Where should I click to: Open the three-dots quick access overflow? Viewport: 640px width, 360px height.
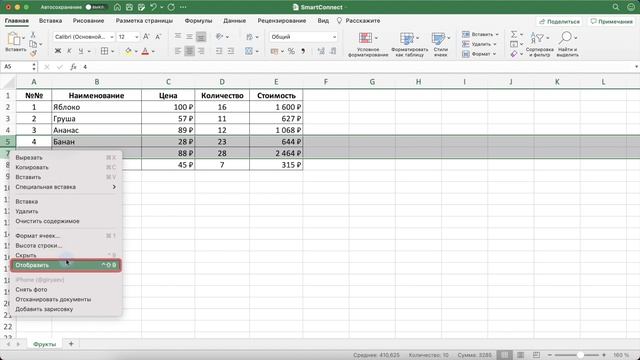183,7
